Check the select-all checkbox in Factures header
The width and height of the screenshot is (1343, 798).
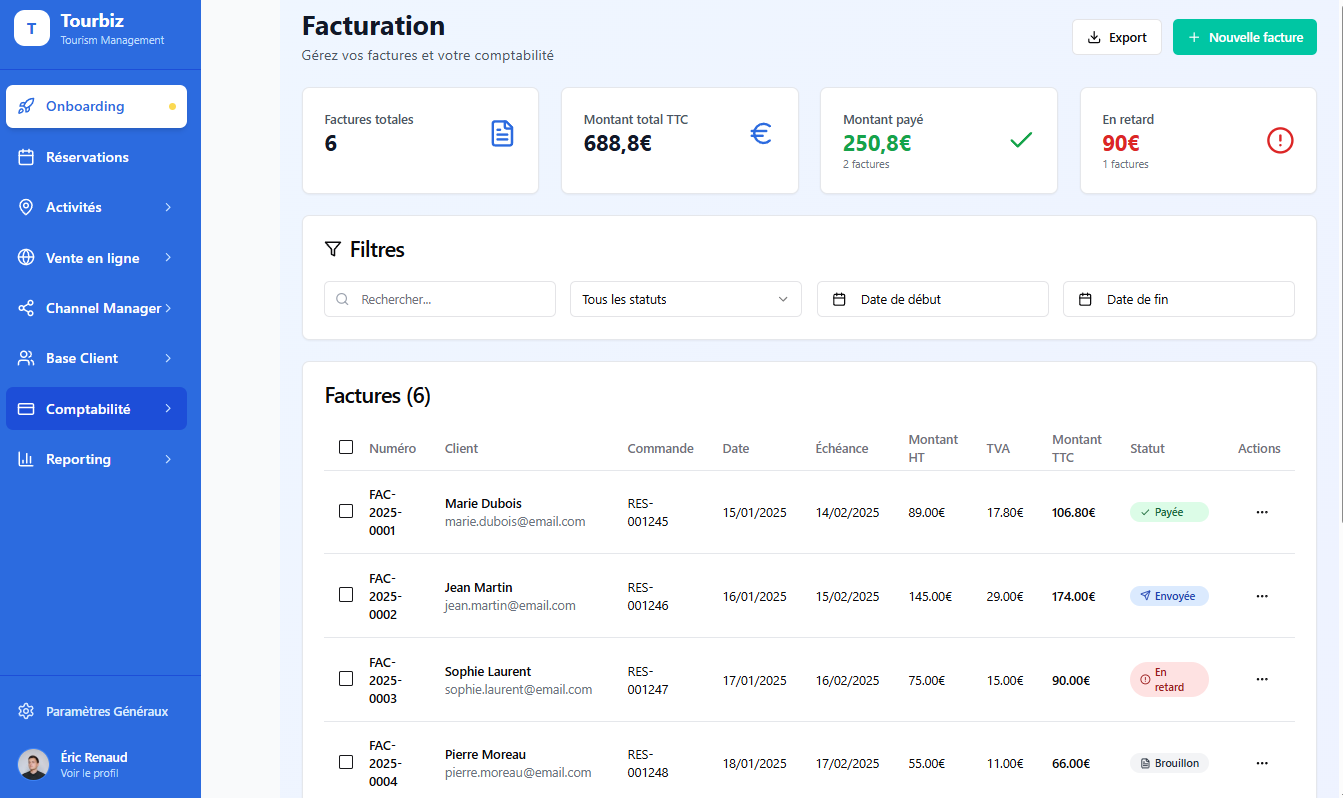346,448
